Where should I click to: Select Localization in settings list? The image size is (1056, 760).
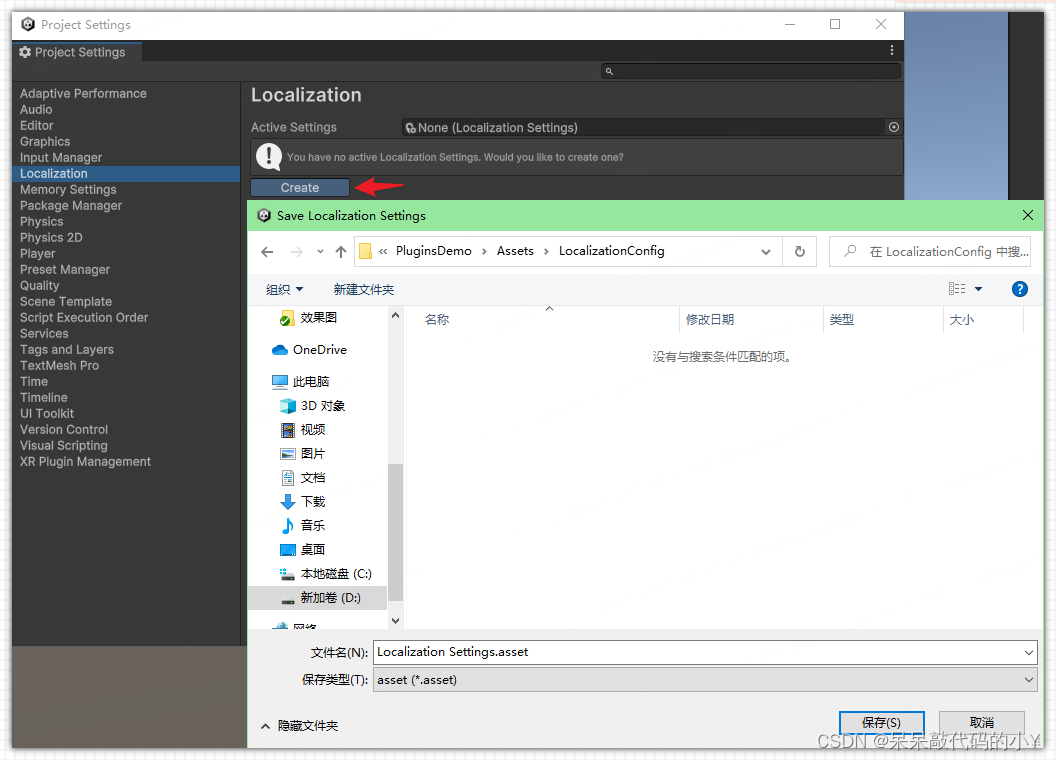[x=126, y=174]
